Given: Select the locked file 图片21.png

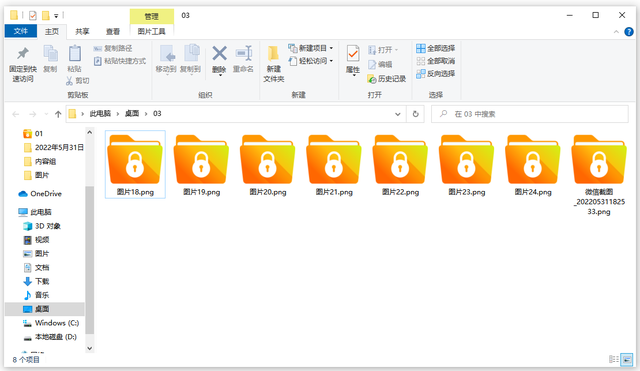Looking at the screenshot, I should [x=334, y=164].
